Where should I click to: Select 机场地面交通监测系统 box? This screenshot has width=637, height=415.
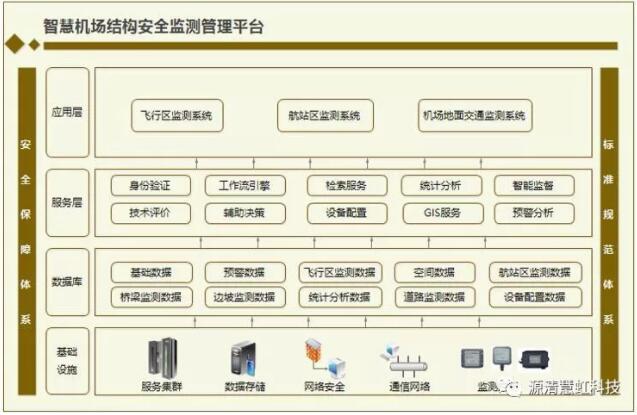click(474, 116)
